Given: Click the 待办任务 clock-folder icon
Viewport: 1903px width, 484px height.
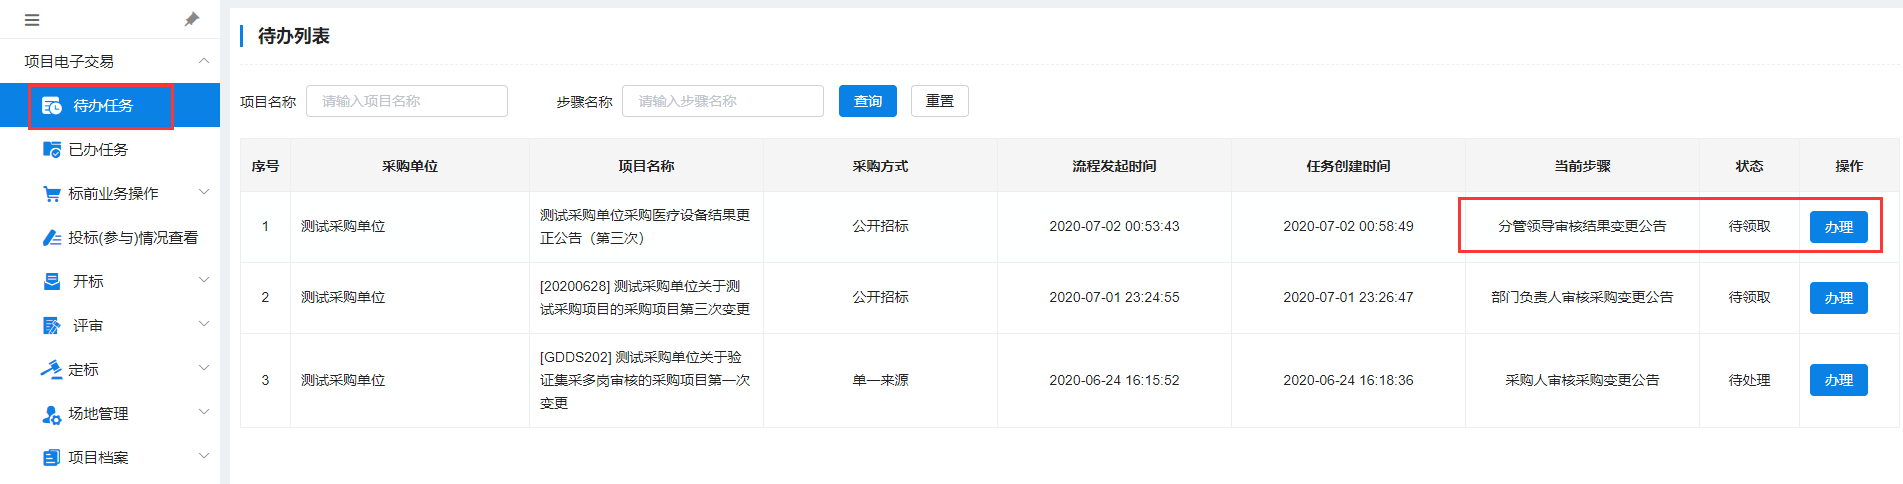Looking at the screenshot, I should tap(52, 106).
